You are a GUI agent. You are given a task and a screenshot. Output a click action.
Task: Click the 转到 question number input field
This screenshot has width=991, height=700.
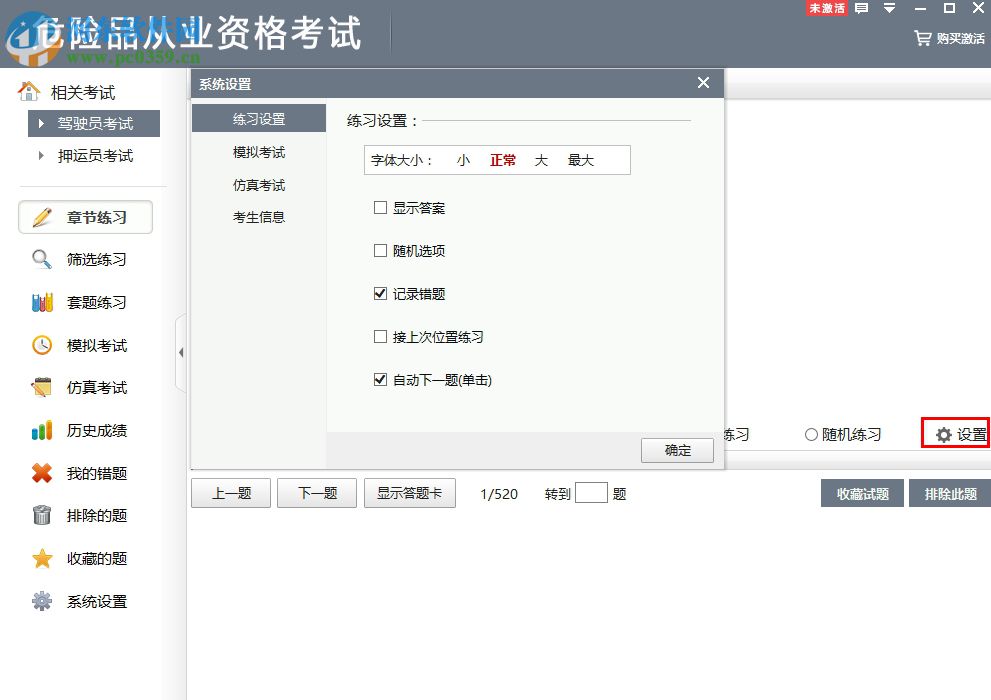click(x=591, y=493)
